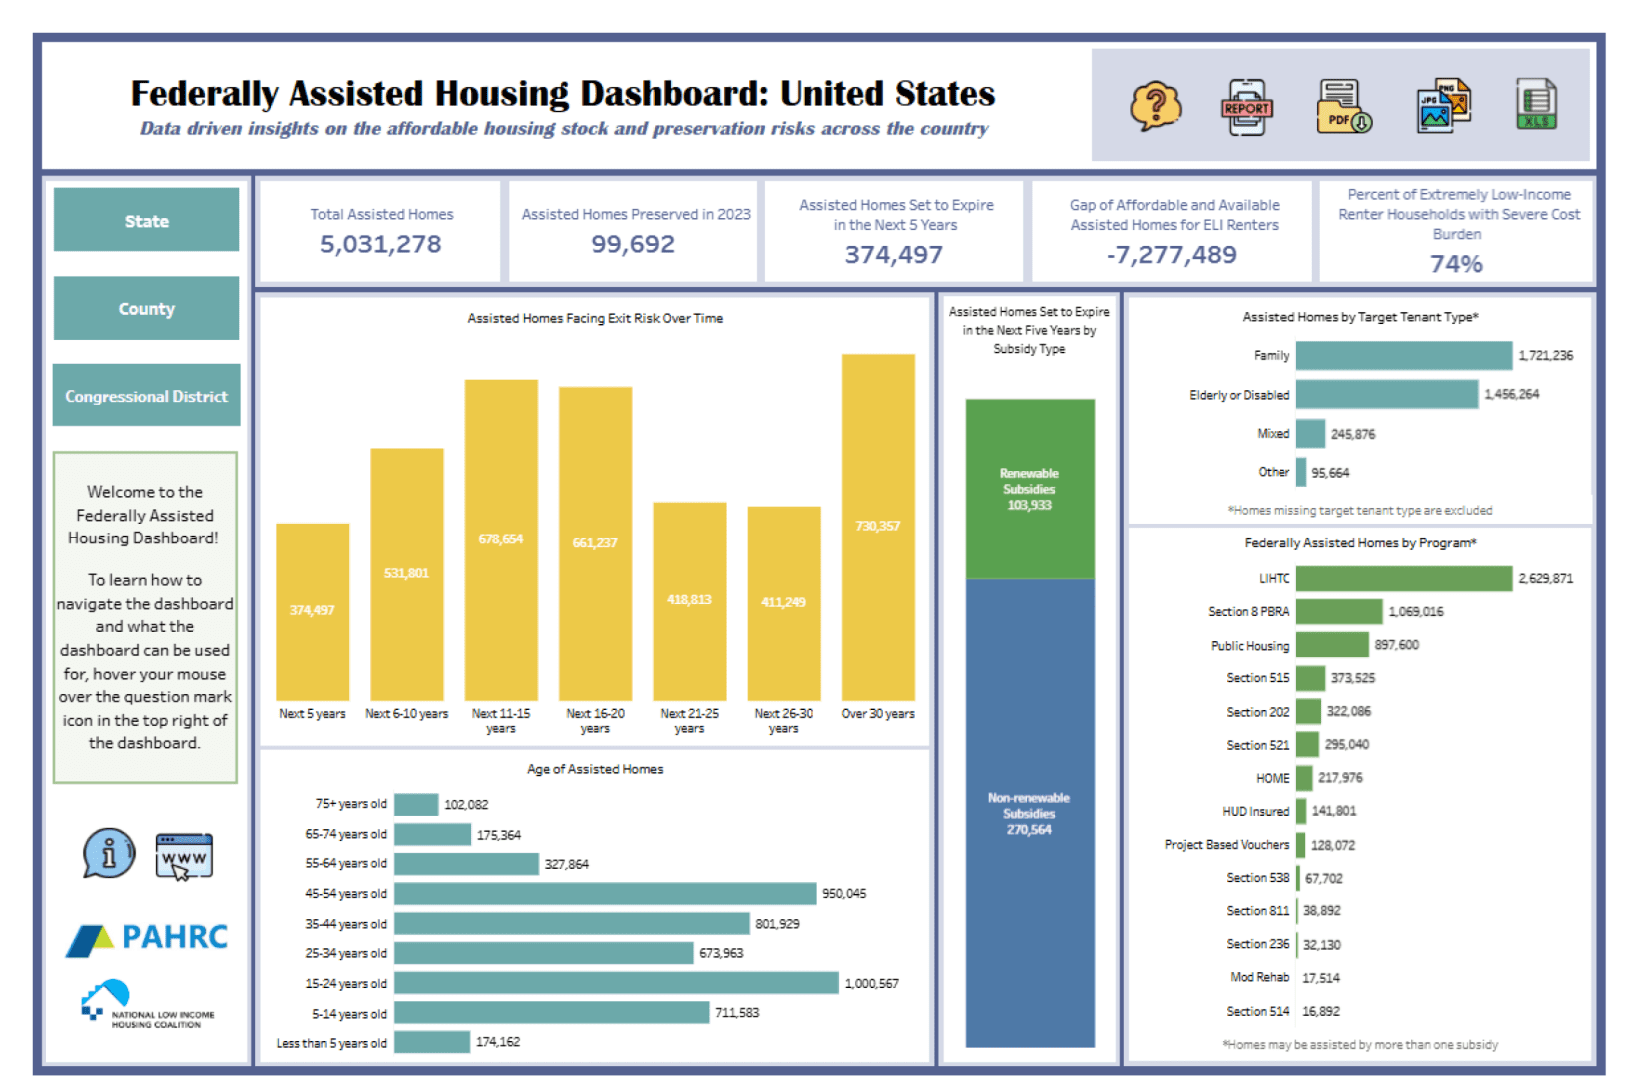
Task: Open the Congressional District view
Action: pos(146,396)
